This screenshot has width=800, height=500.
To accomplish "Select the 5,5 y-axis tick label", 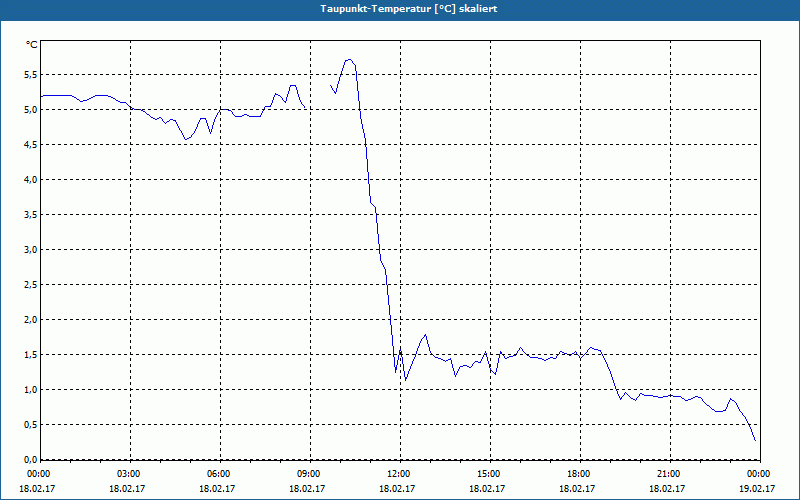I will [31, 74].
